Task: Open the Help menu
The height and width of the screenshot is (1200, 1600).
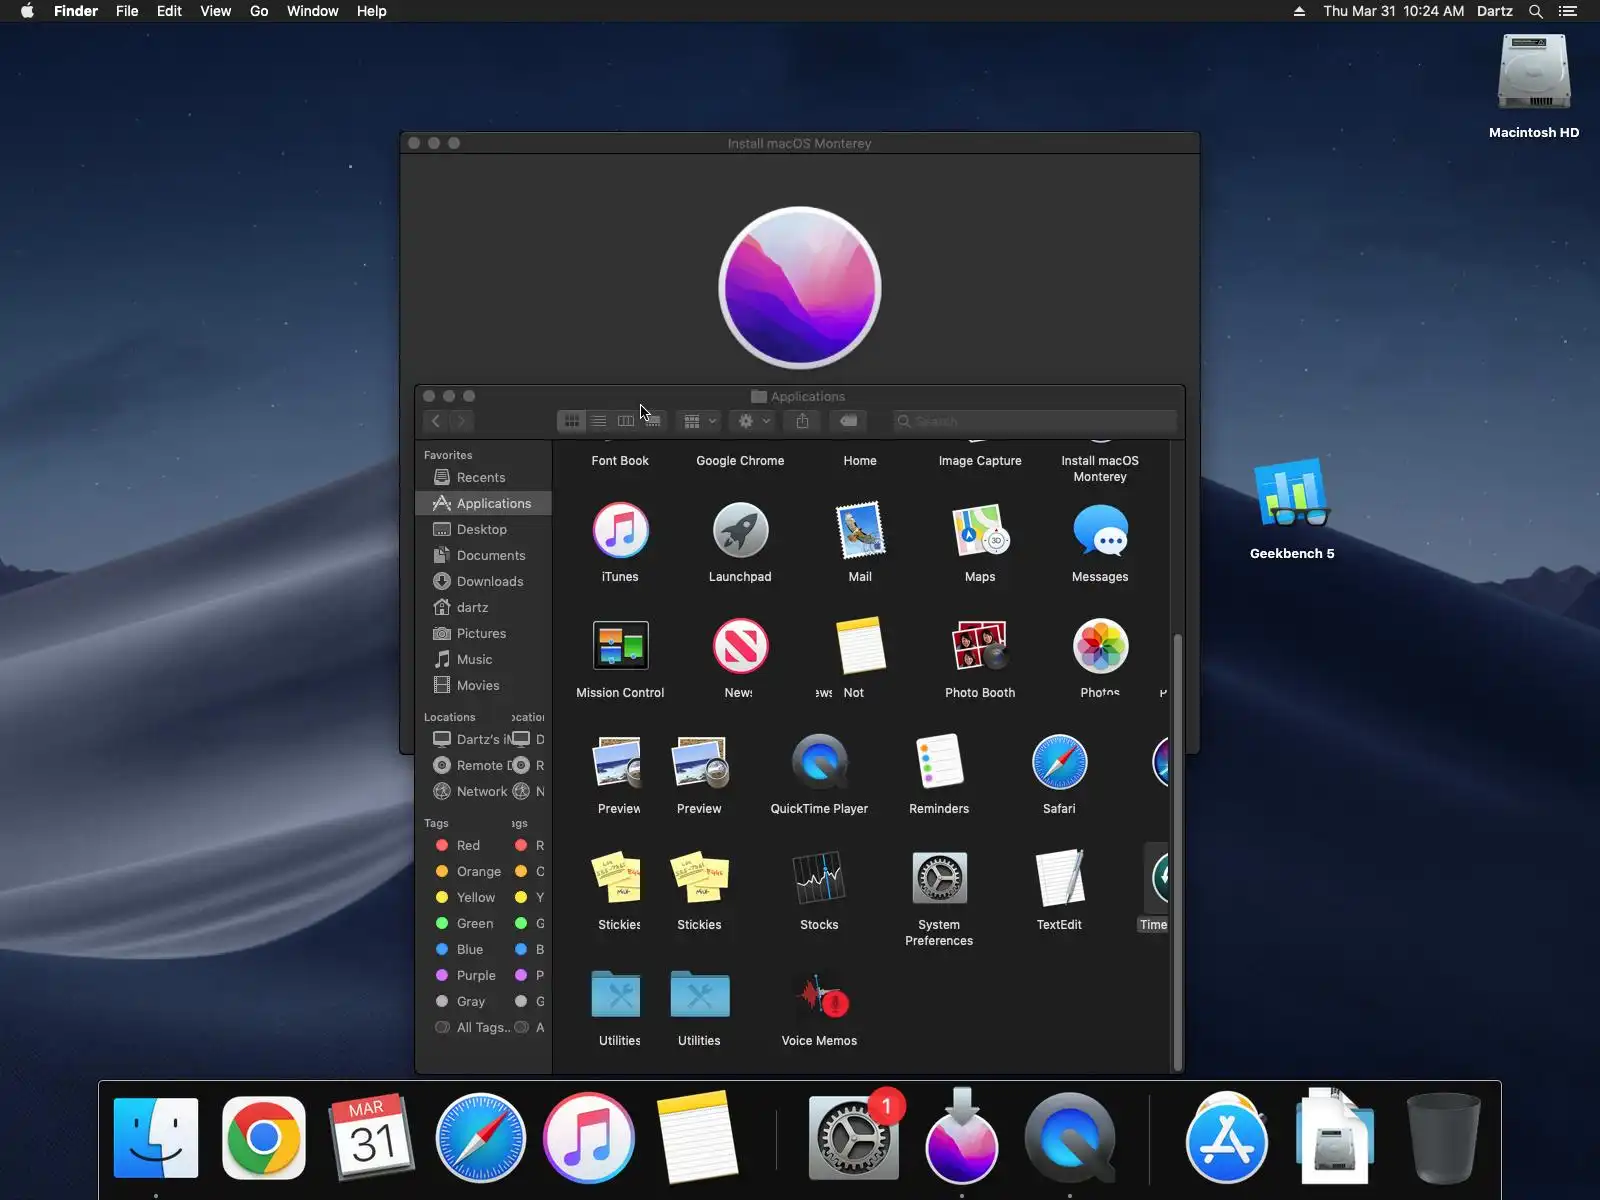Action: tap(371, 11)
